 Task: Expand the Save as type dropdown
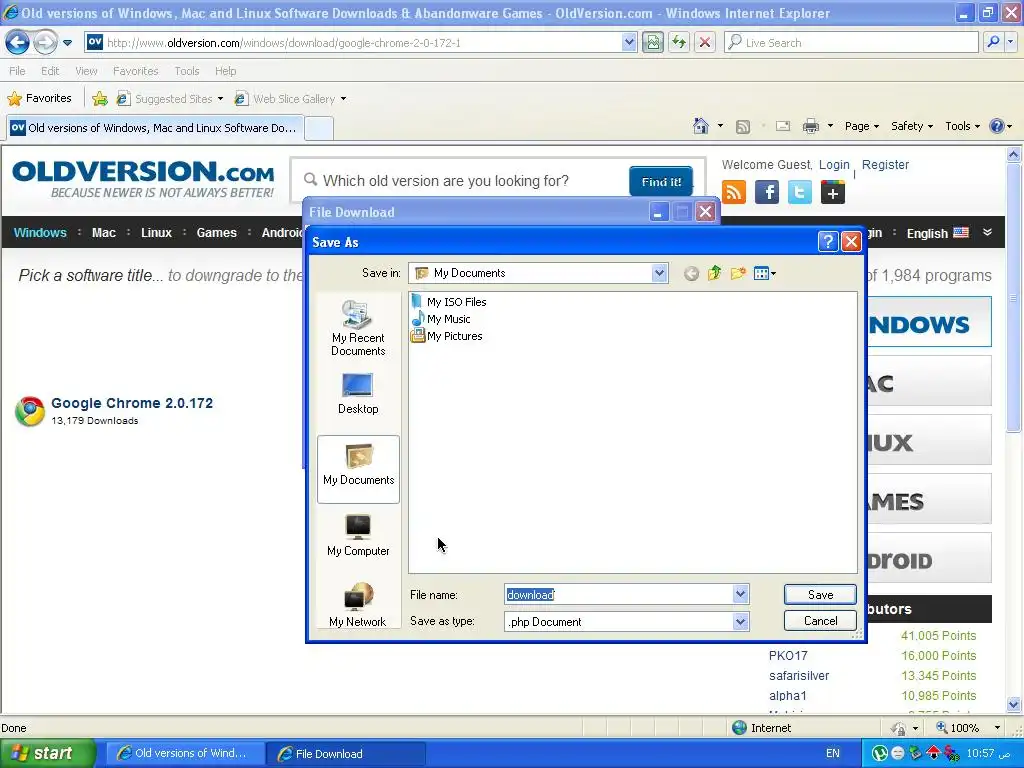(740, 622)
